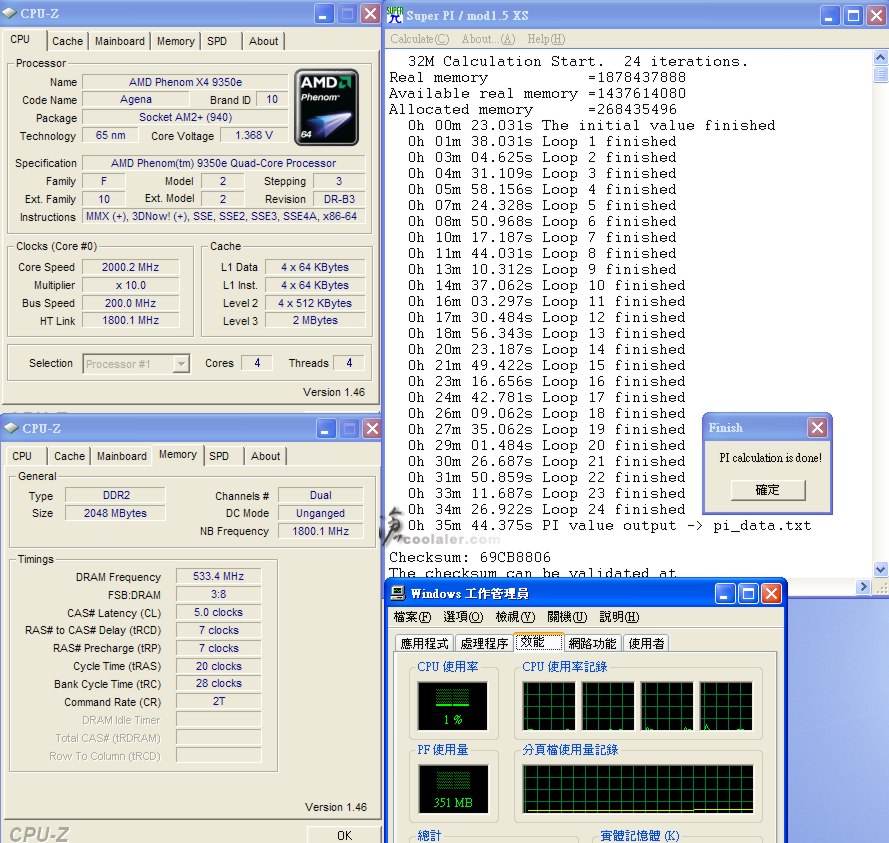The image size is (889, 843).
Task: Select Memory tab in top CPU-Z
Action: [x=176, y=41]
